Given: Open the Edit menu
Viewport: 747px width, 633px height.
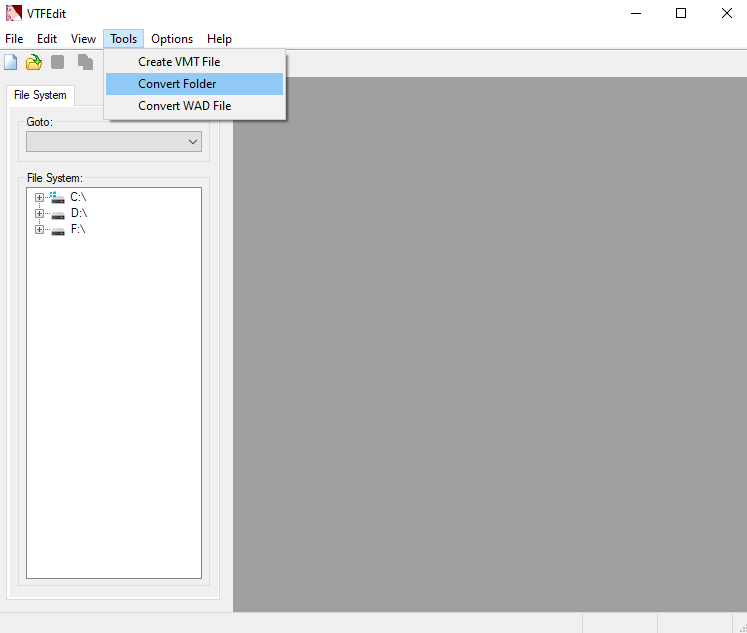Looking at the screenshot, I should (x=47, y=39).
